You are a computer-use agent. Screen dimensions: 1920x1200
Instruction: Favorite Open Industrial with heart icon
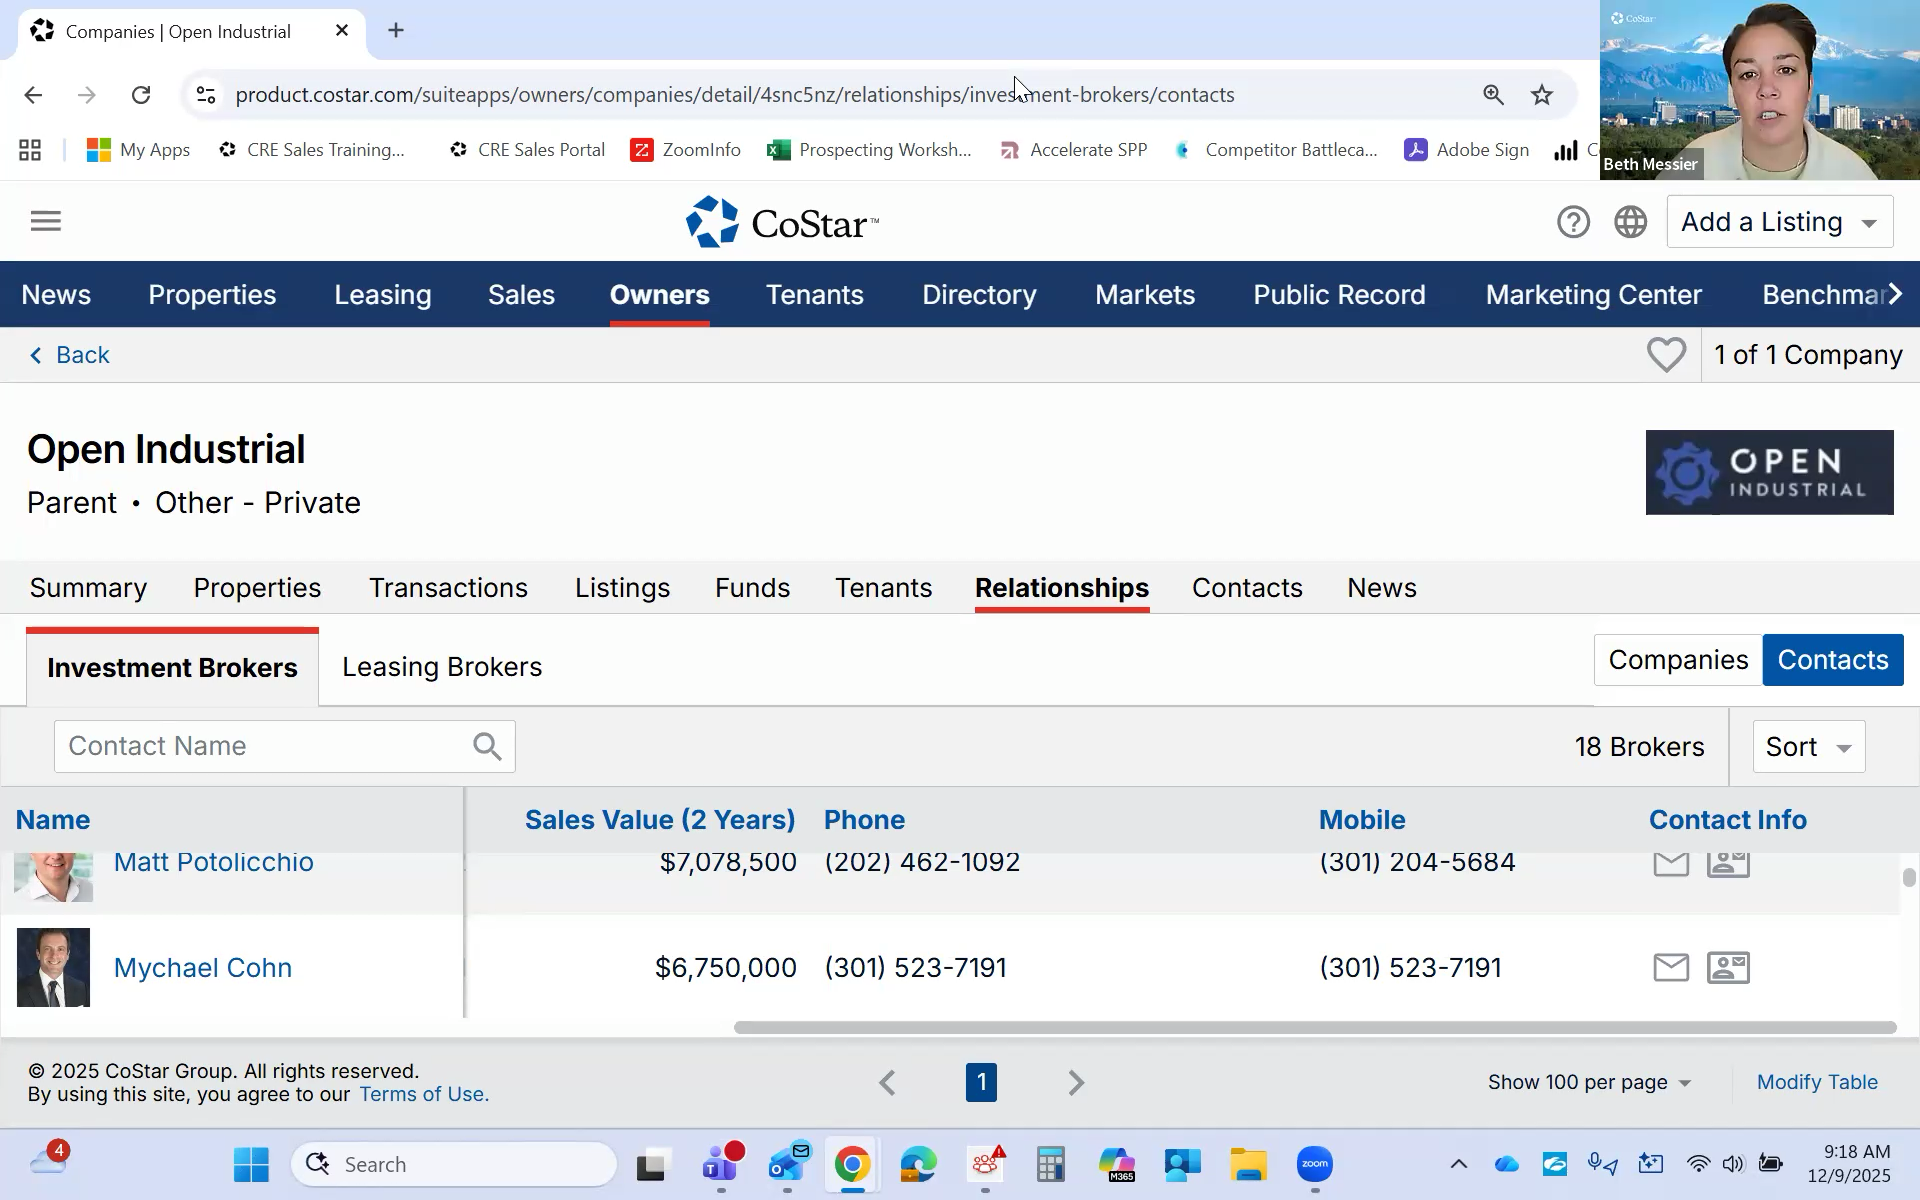[x=1666, y=355]
